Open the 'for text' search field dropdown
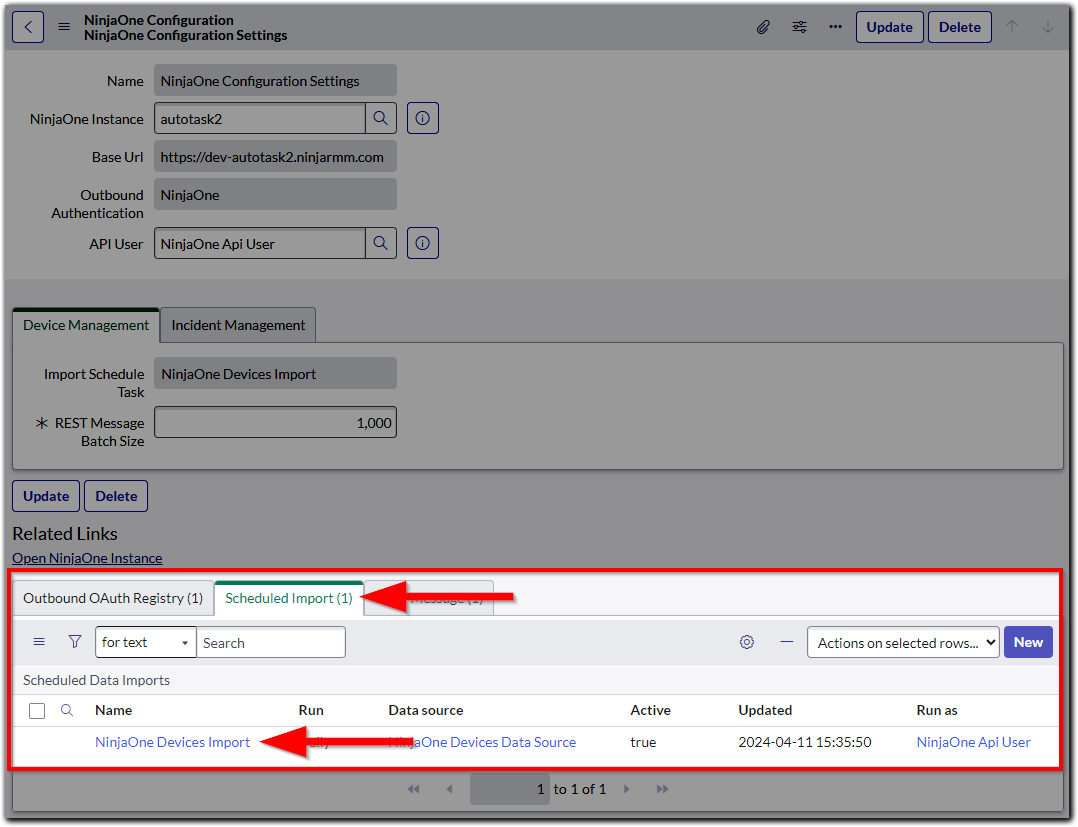This screenshot has width=1078, height=827. point(145,642)
